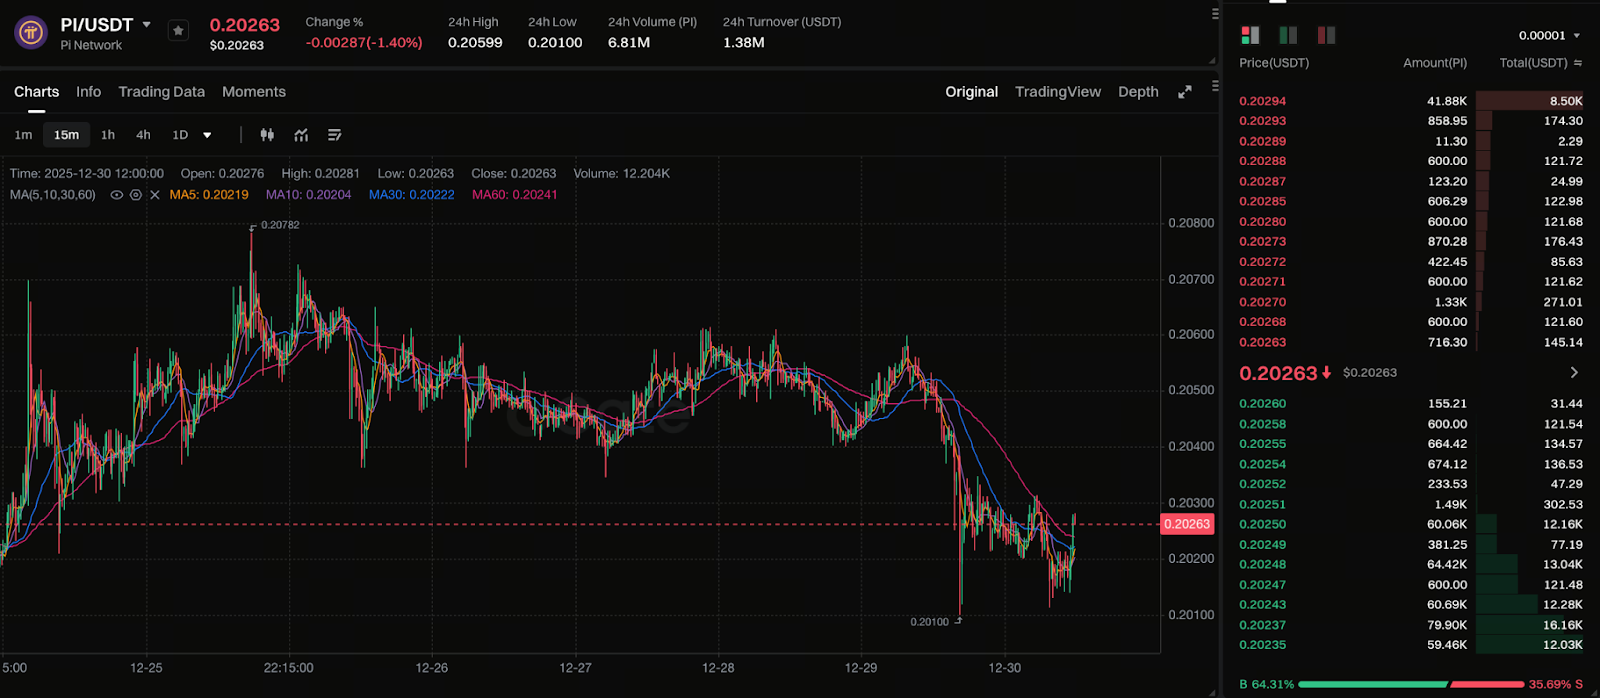The image size is (1600, 698).
Task: Select ask price 0.20280
Action: [1263, 221]
